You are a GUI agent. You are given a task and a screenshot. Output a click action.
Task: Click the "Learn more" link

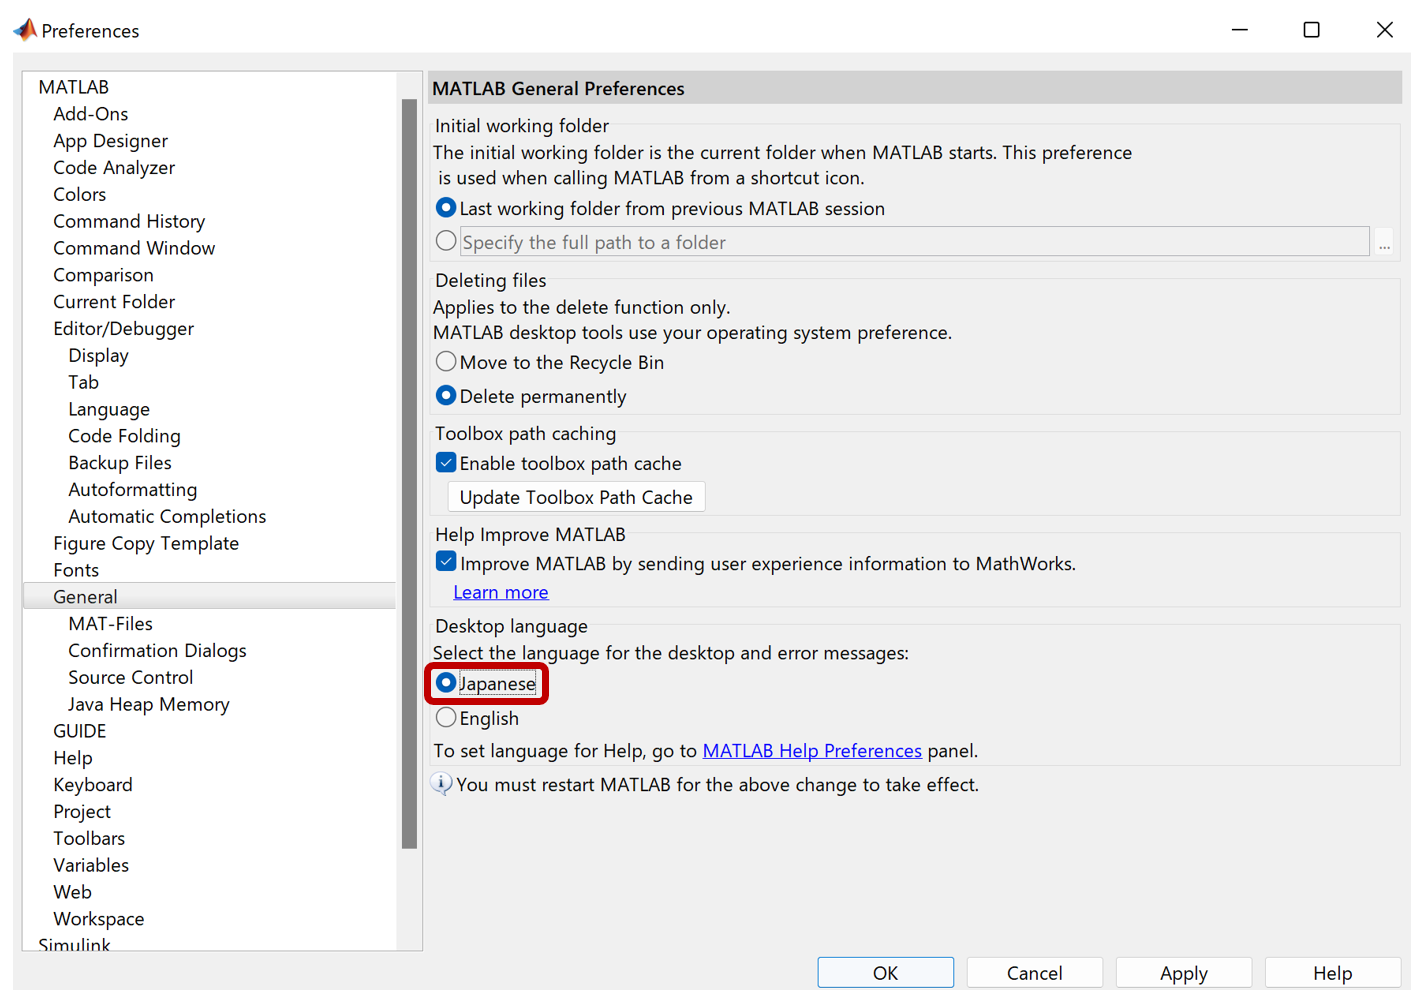coord(500,592)
